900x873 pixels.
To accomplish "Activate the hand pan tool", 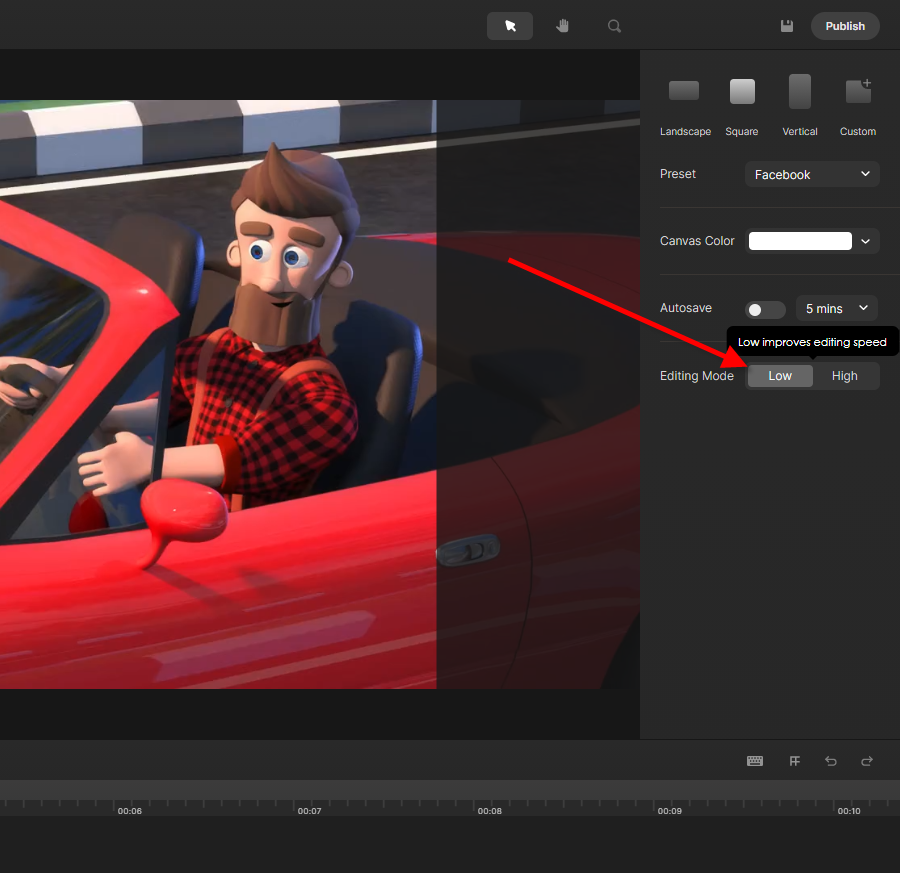I will (562, 26).
